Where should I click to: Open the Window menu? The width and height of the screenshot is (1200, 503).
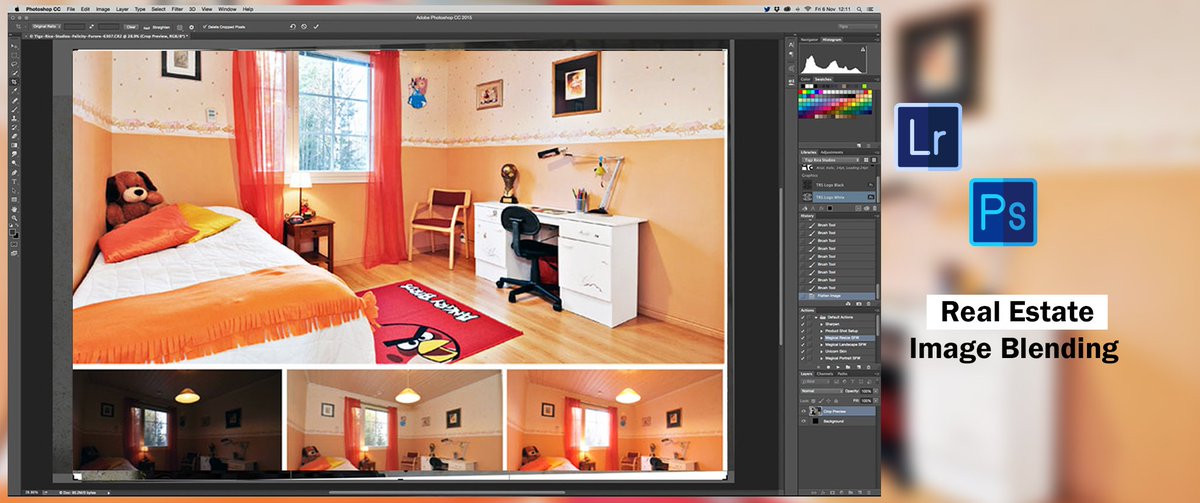pyautogui.click(x=227, y=9)
